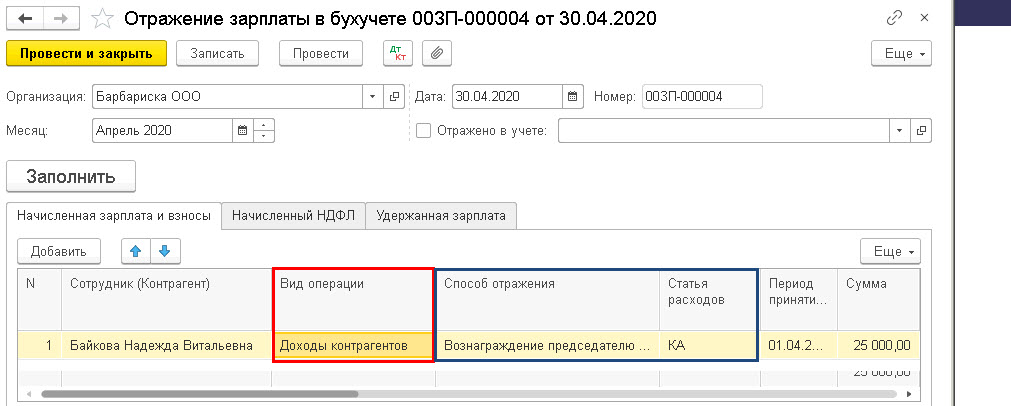Go back with the left arrow
The width and height of the screenshot is (1011, 406).
[x=26, y=19]
